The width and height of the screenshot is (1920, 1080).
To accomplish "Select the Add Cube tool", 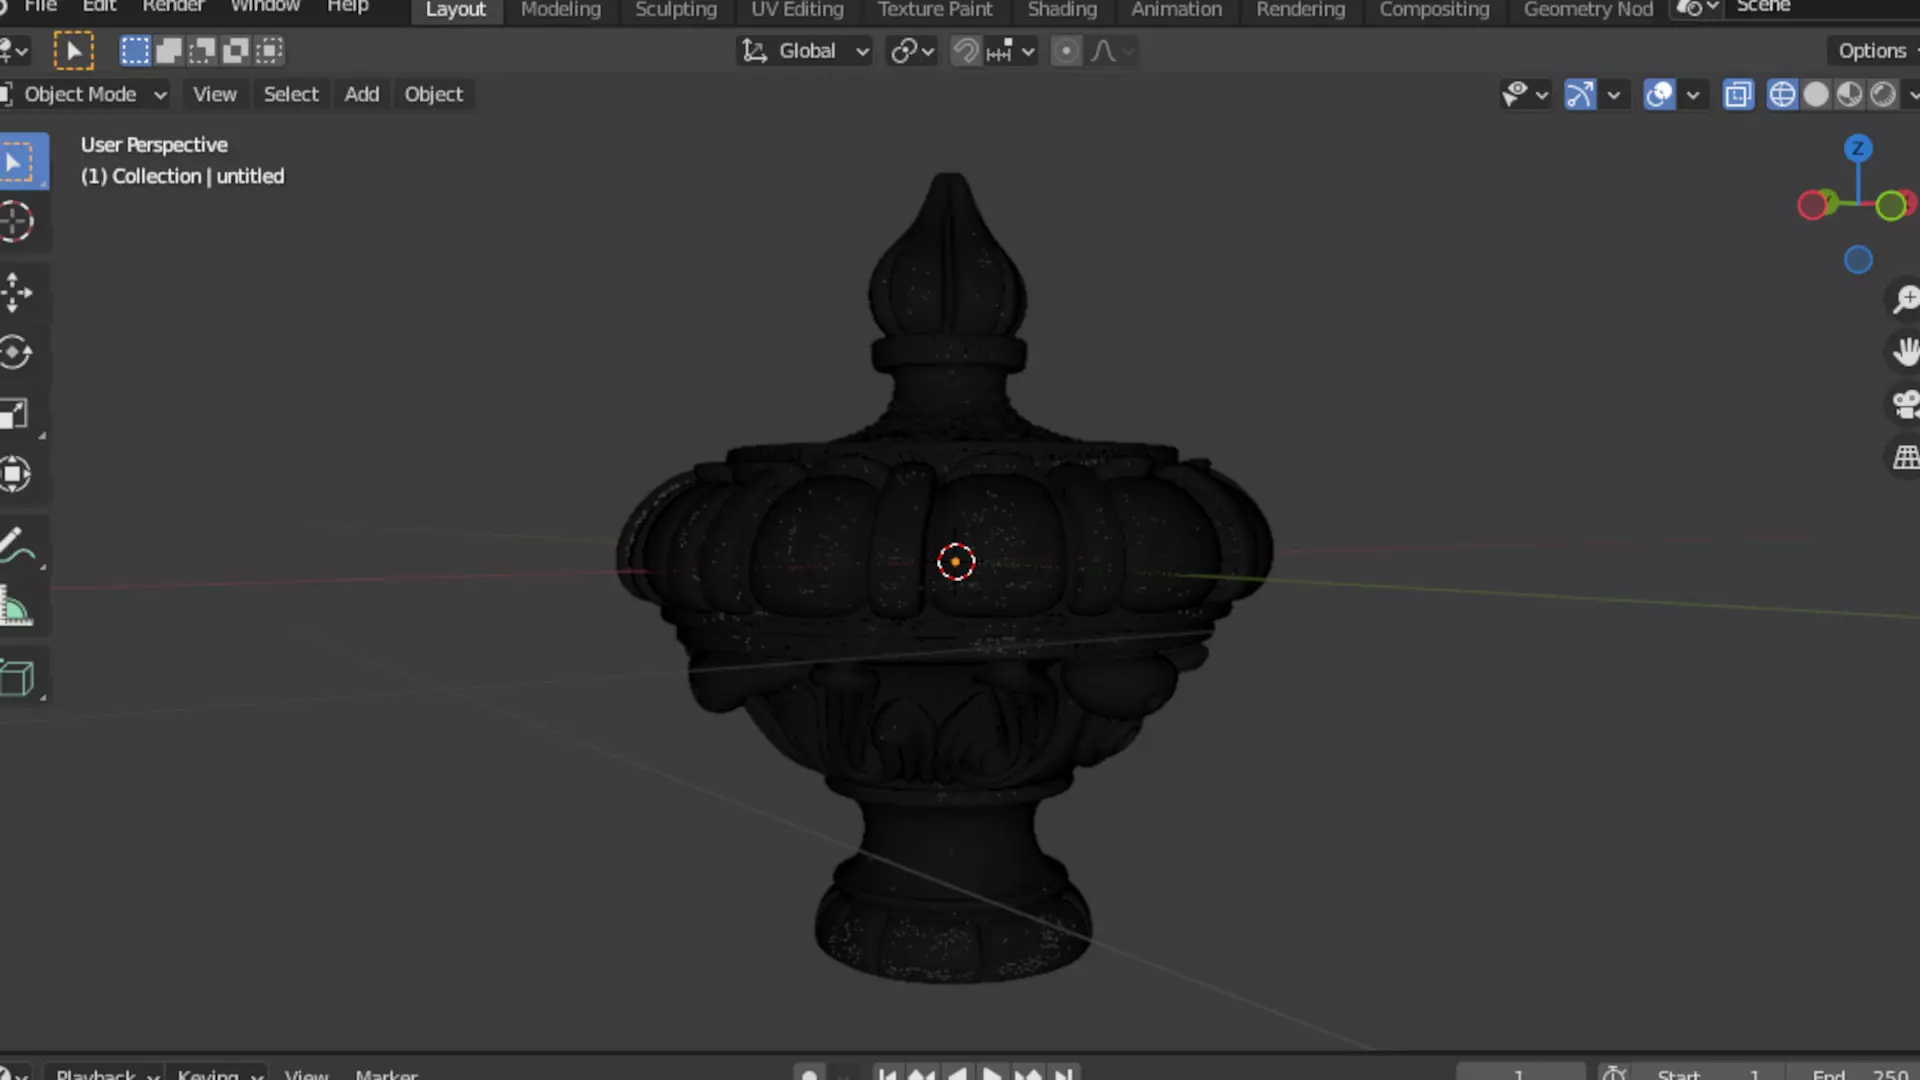I will 16,678.
